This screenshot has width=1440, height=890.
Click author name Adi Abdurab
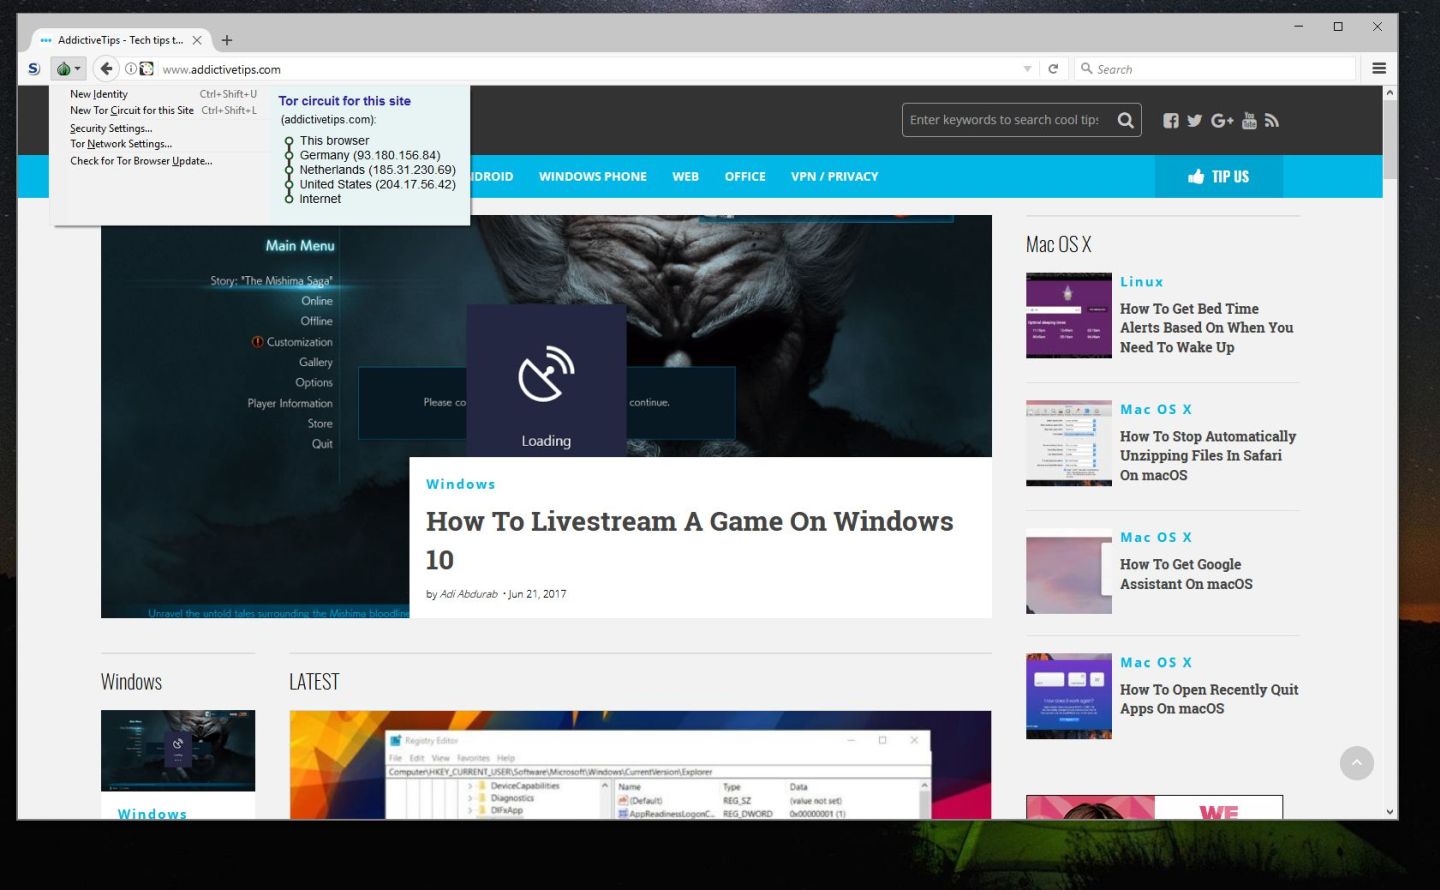pyautogui.click(x=469, y=594)
